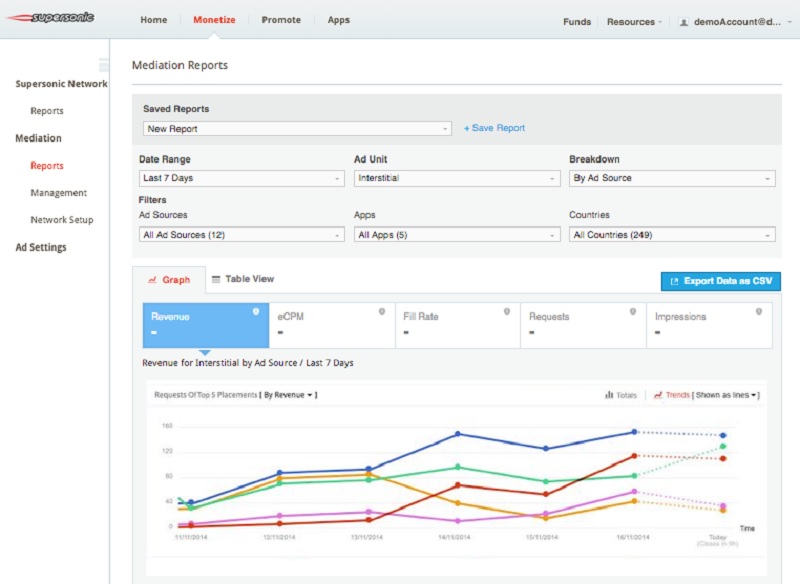Image resolution: width=800 pixels, height=584 pixels.
Task: Open Funds in the top bar
Action: (577, 22)
